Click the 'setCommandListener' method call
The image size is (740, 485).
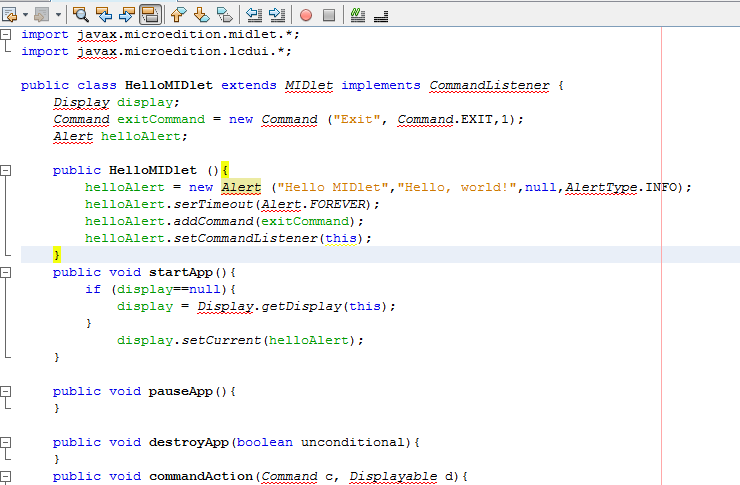pos(245,238)
